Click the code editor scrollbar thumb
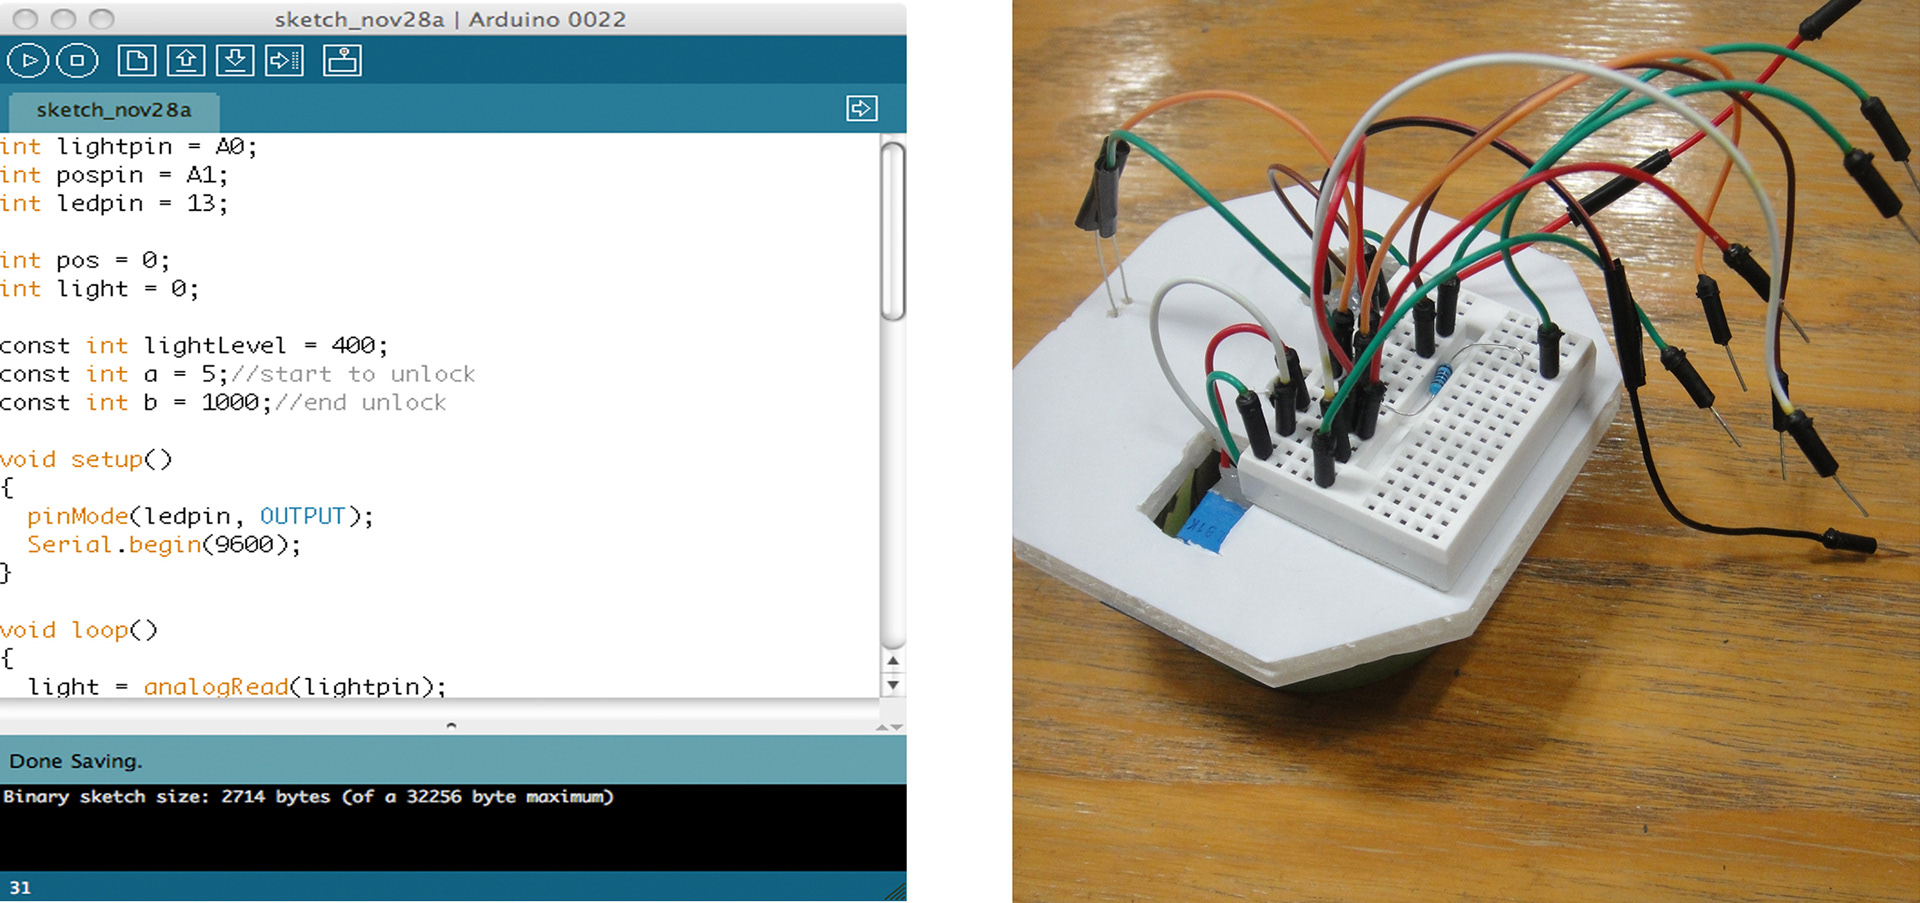Viewport: 1920px width, 903px height. click(893, 231)
